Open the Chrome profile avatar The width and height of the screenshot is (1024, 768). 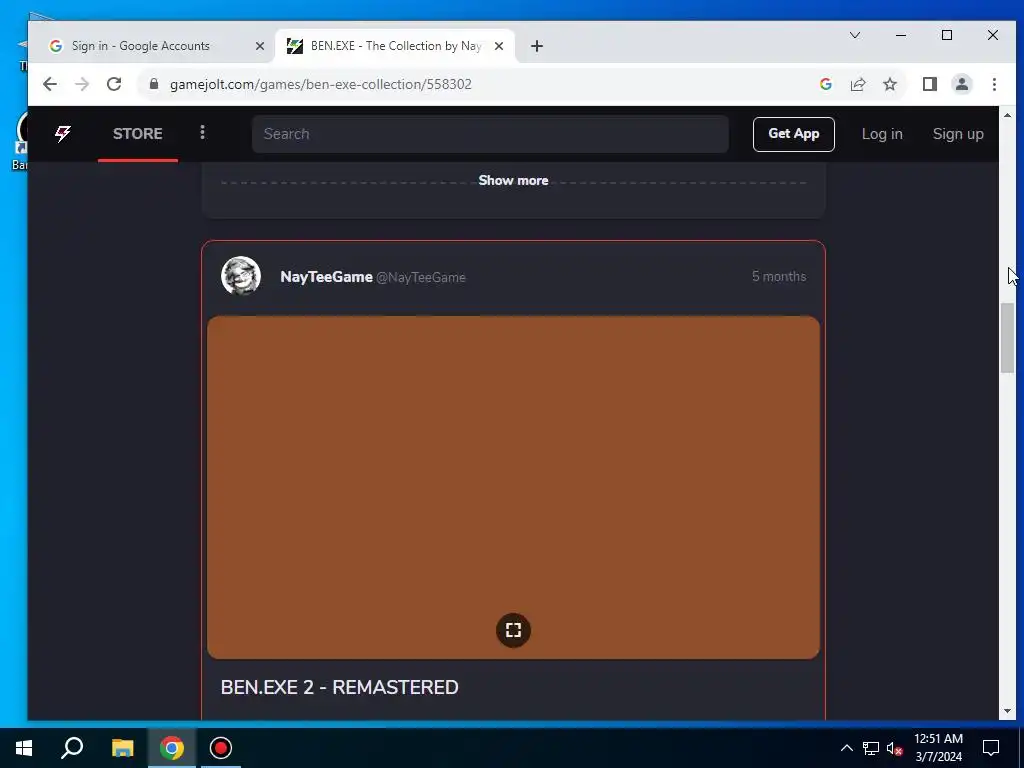tap(962, 84)
